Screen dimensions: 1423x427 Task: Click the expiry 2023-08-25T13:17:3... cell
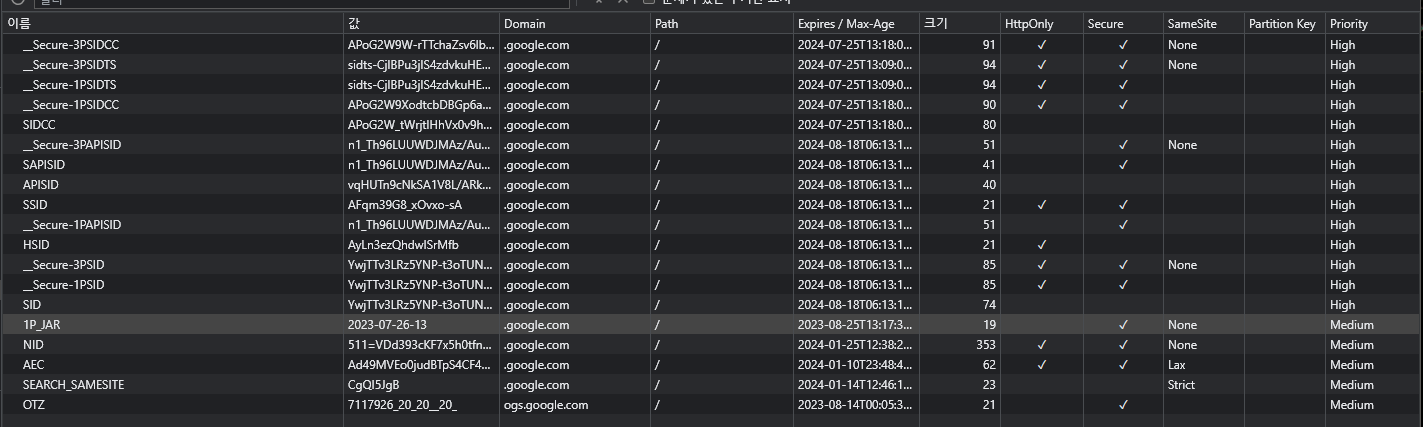pyautogui.click(x=855, y=325)
